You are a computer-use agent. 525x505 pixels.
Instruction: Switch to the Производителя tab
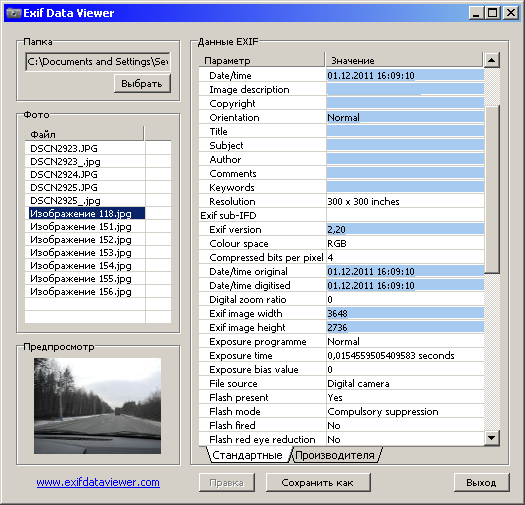335,455
